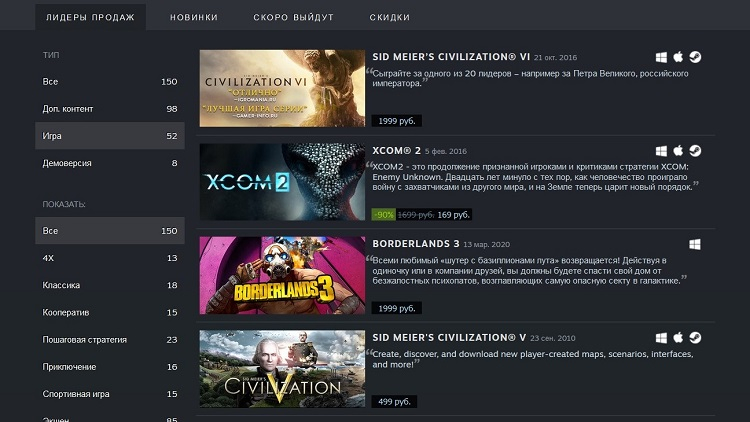Viewport: 750px width, 422px height.
Task: Click SteamOS icon for Civilization V
Action: click(x=695, y=338)
